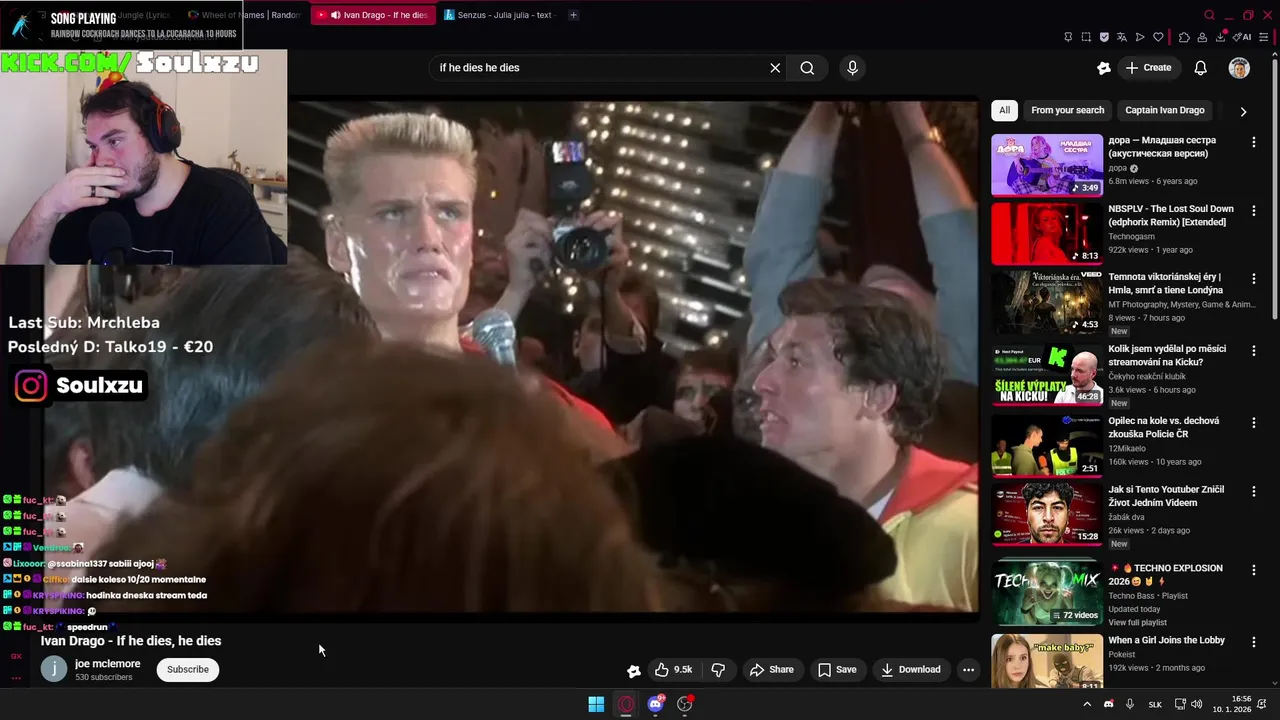This screenshot has width=1280, height=720.
Task: Open NBSPLV Lost Soul Down thumbnail
Action: (x=1047, y=233)
